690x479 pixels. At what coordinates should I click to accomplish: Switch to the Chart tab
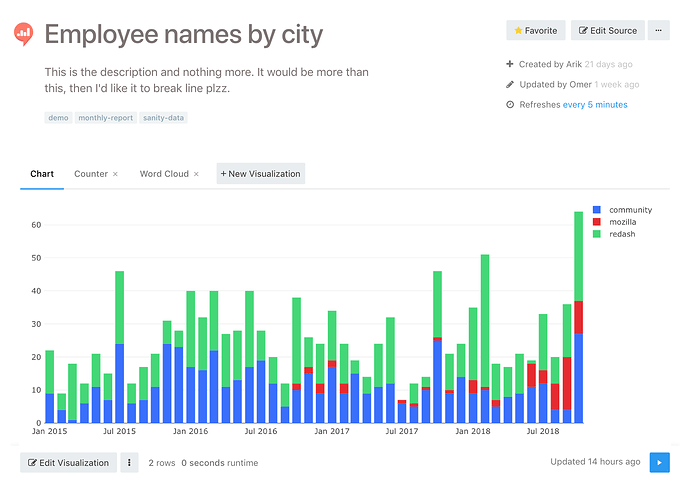click(x=42, y=174)
